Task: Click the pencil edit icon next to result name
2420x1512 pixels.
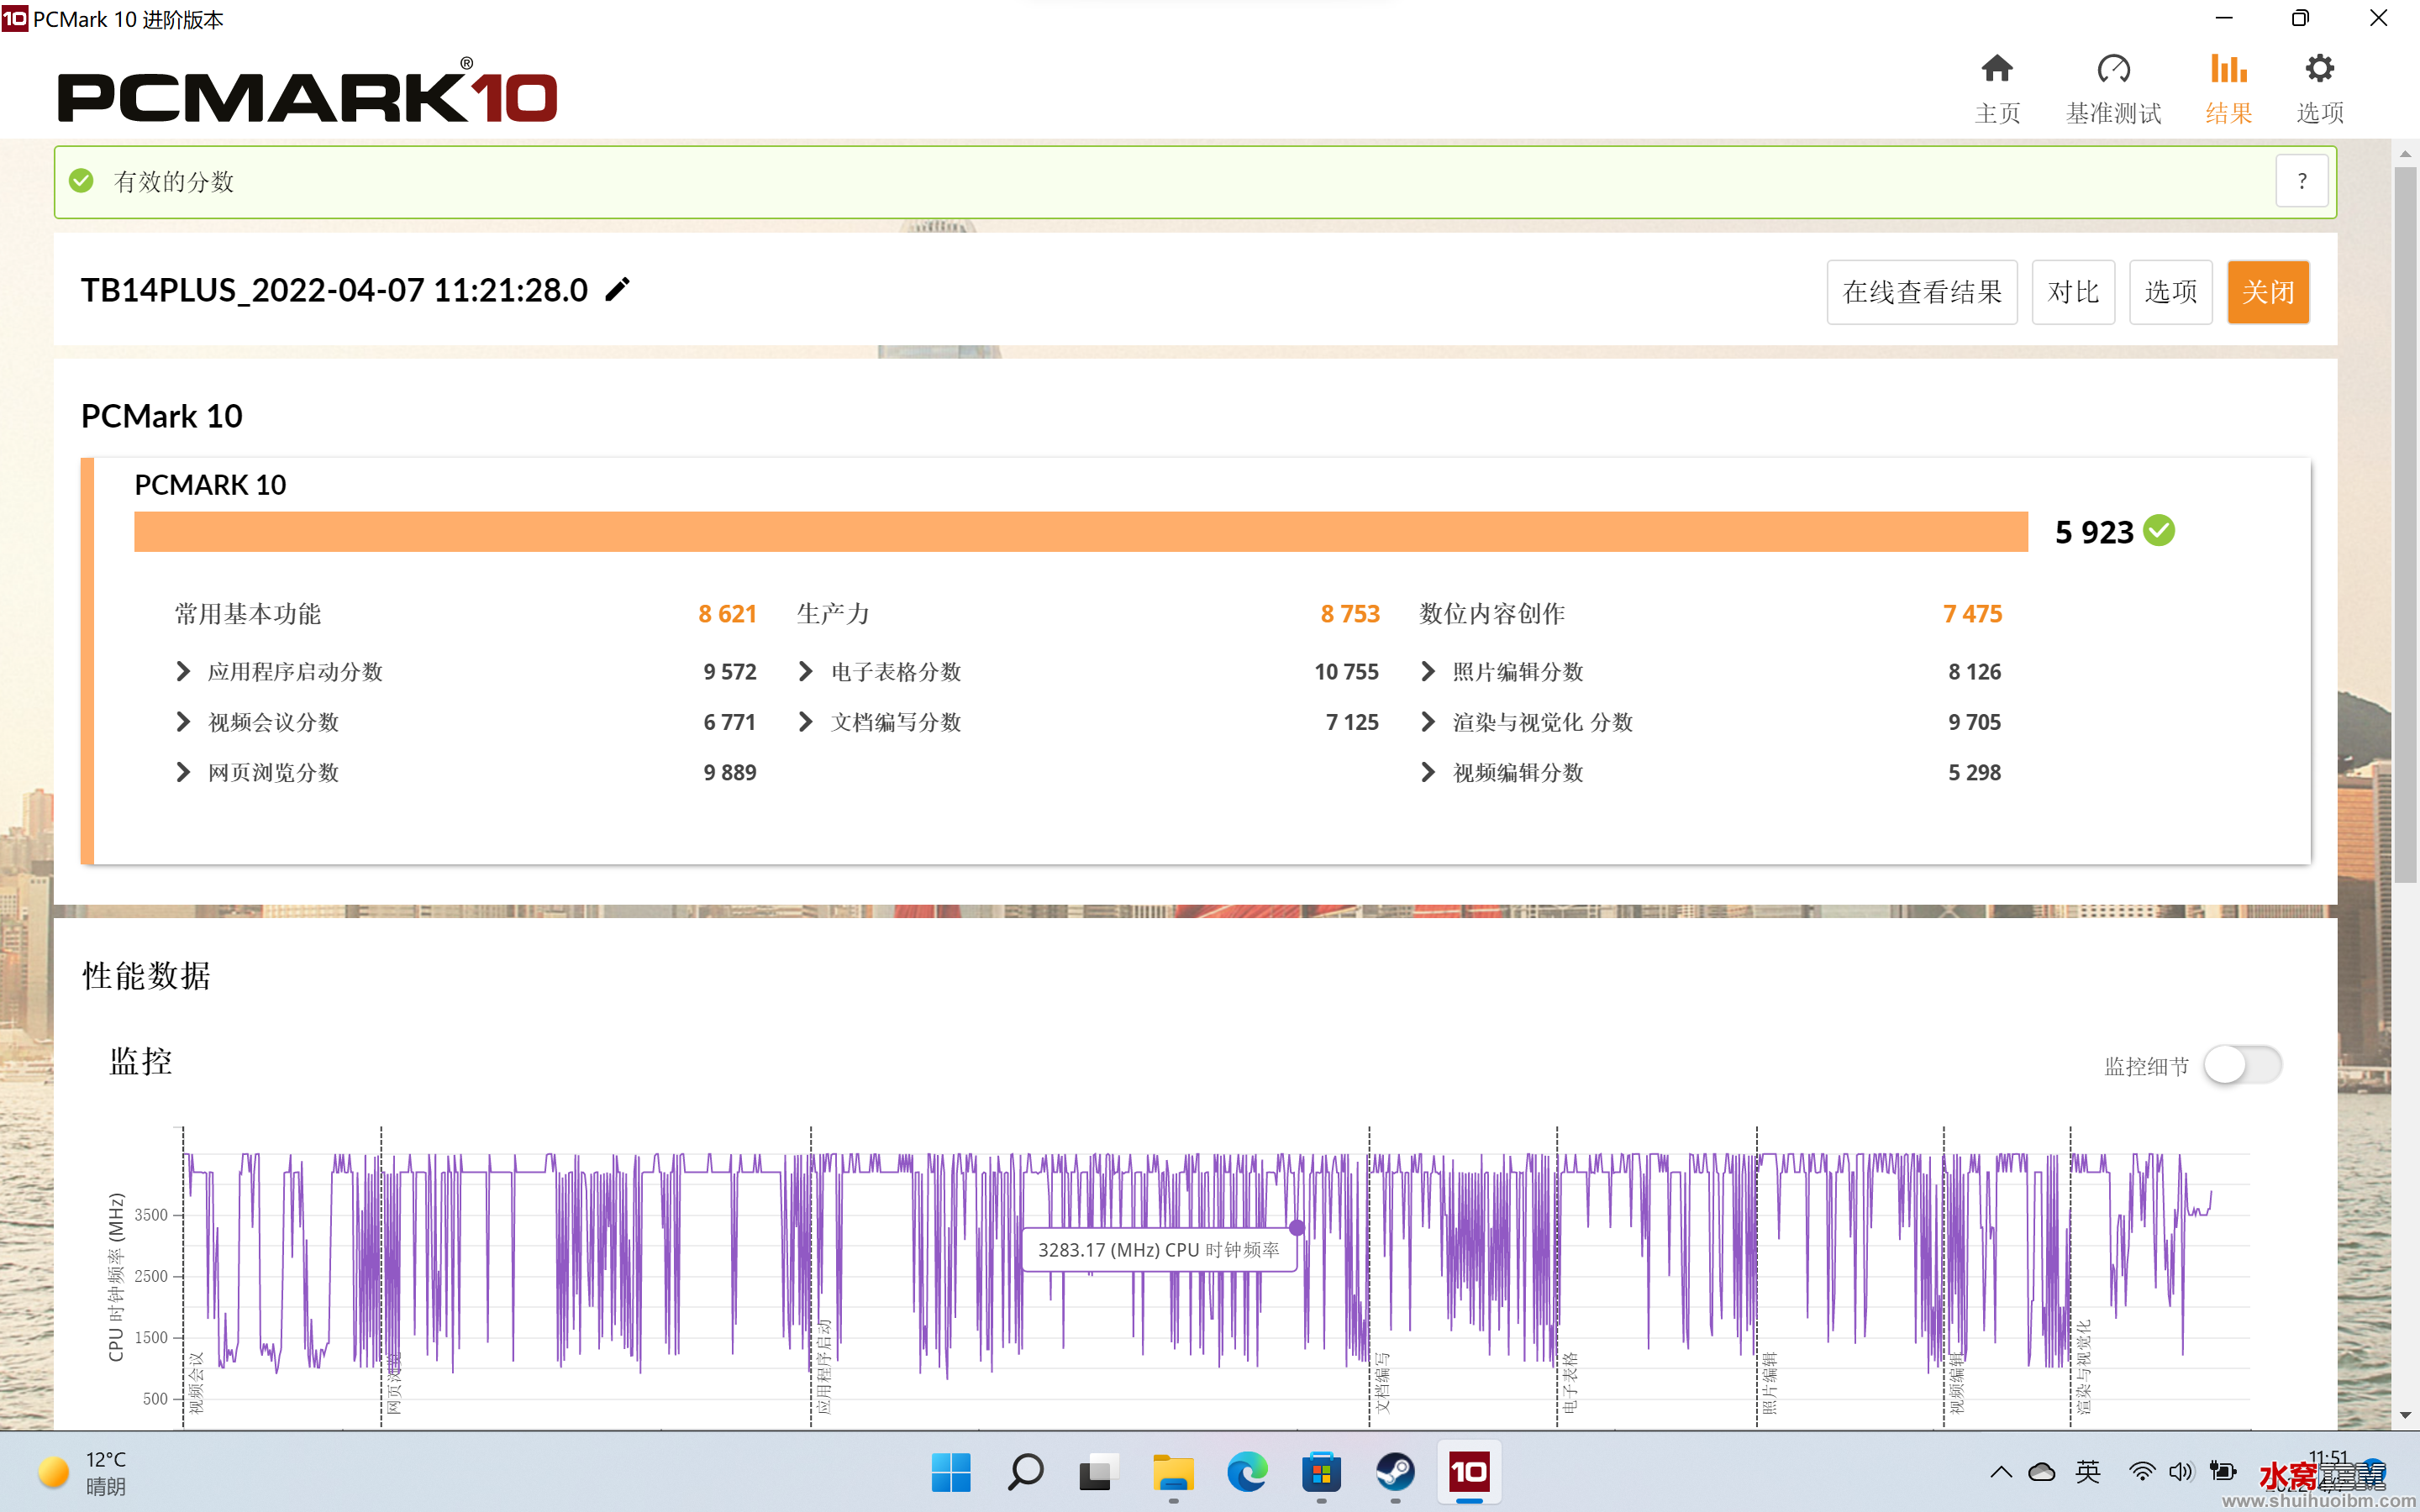Action: coord(618,290)
